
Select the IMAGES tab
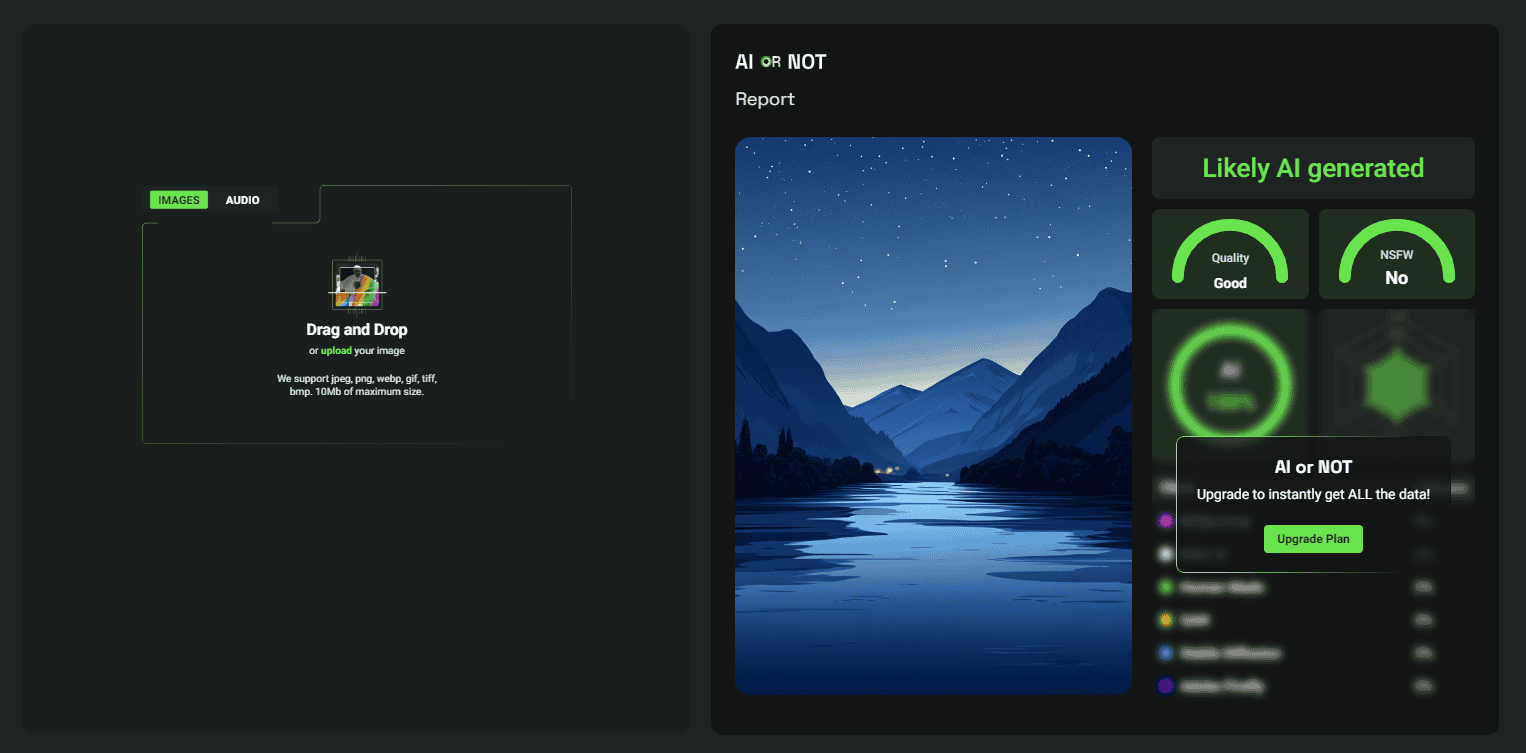tap(179, 200)
